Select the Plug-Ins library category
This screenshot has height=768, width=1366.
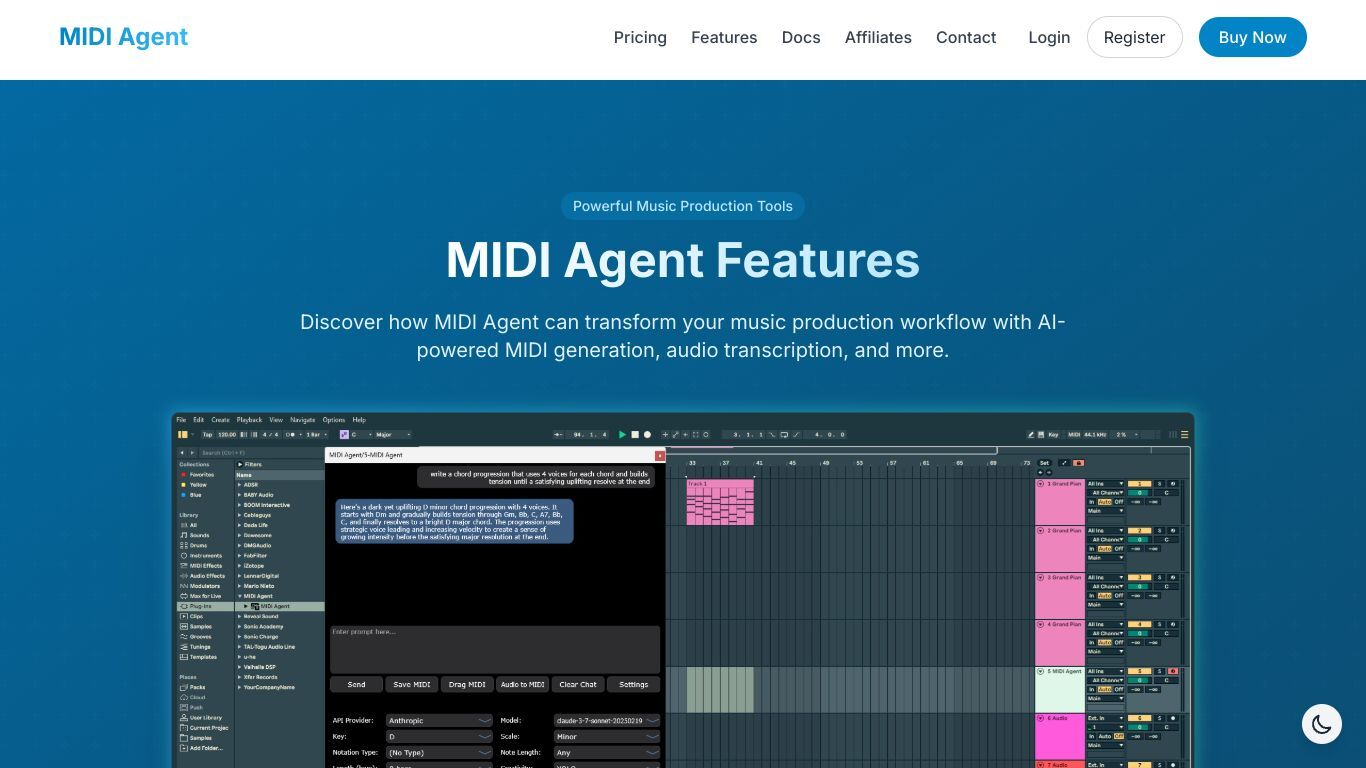pos(205,606)
